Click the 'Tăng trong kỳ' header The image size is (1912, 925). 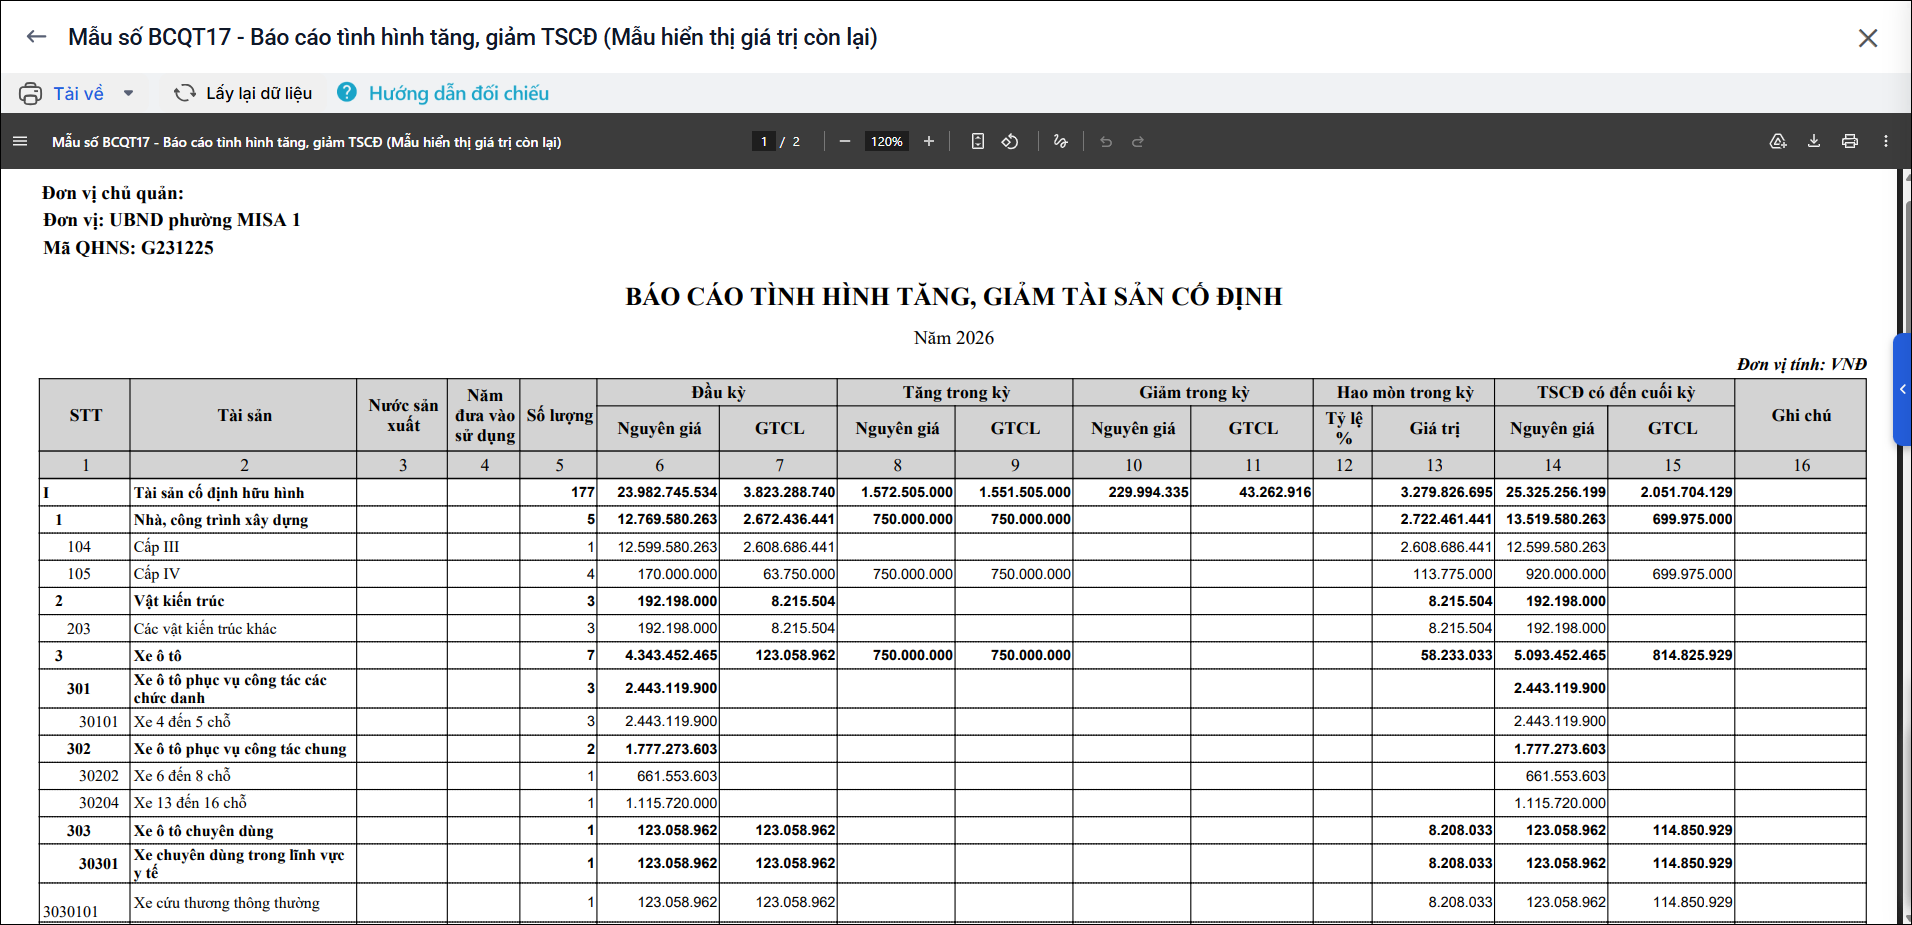click(956, 392)
